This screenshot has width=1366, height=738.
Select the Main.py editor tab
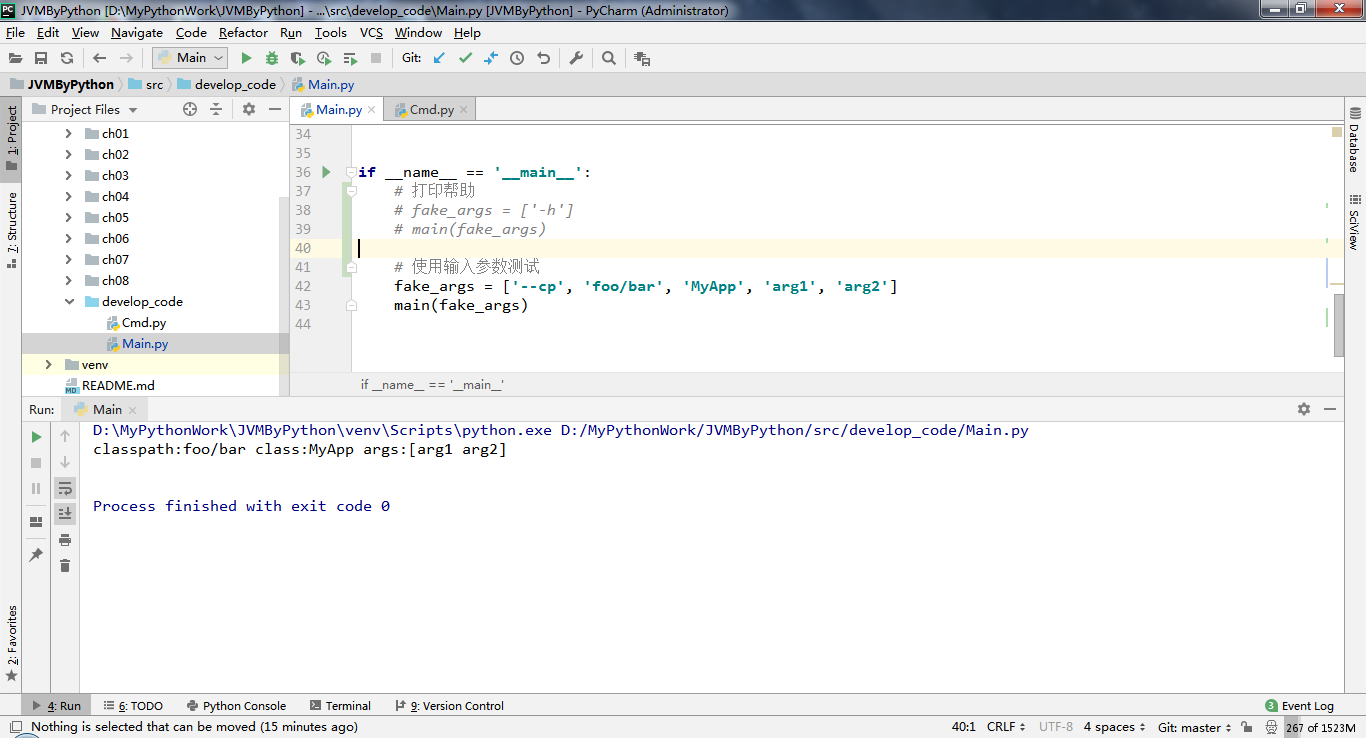tap(337, 109)
